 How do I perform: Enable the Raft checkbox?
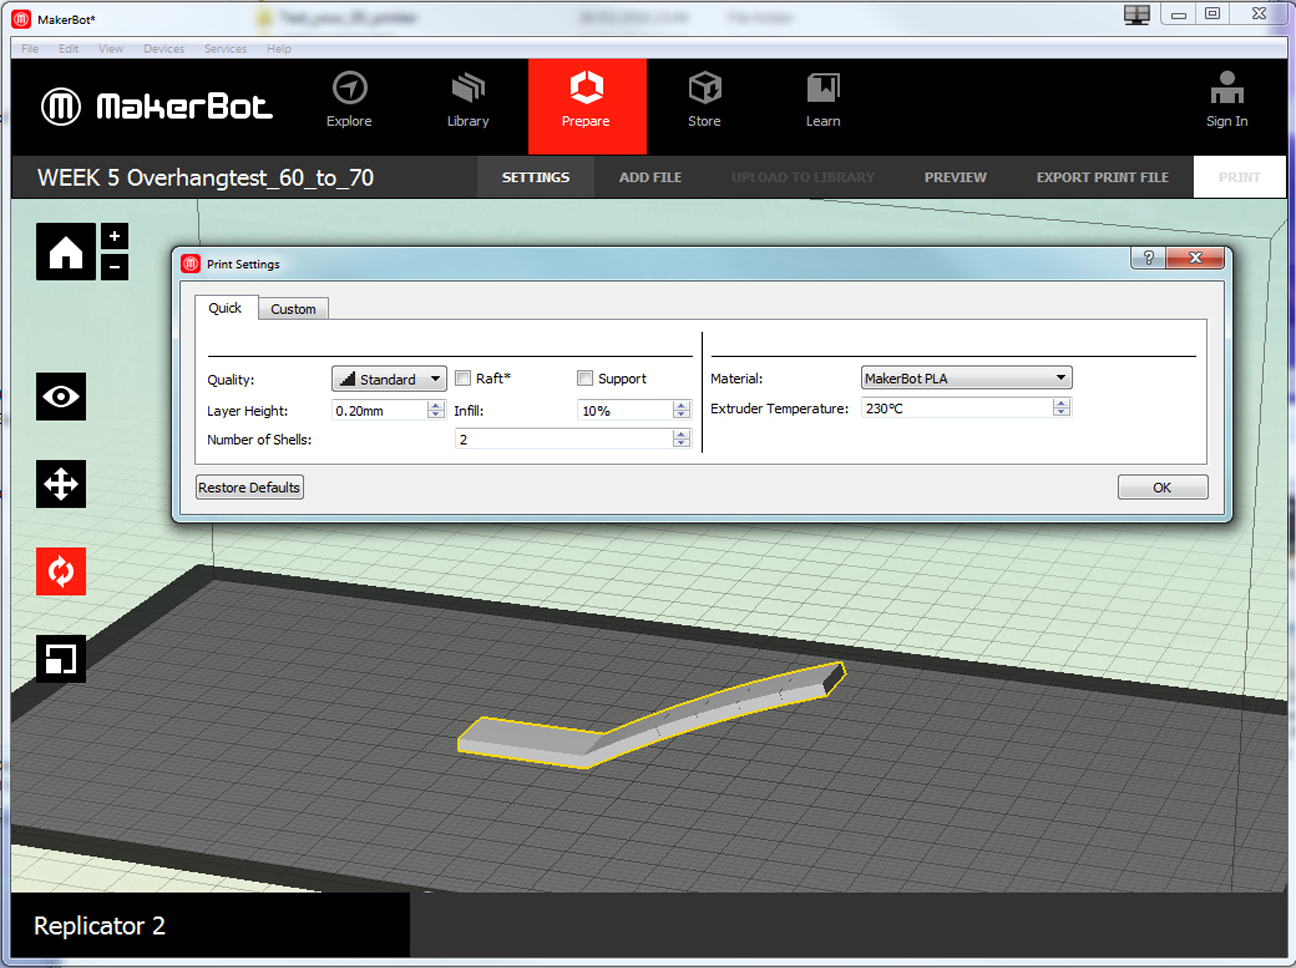pyautogui.click(x=463, y=378)
